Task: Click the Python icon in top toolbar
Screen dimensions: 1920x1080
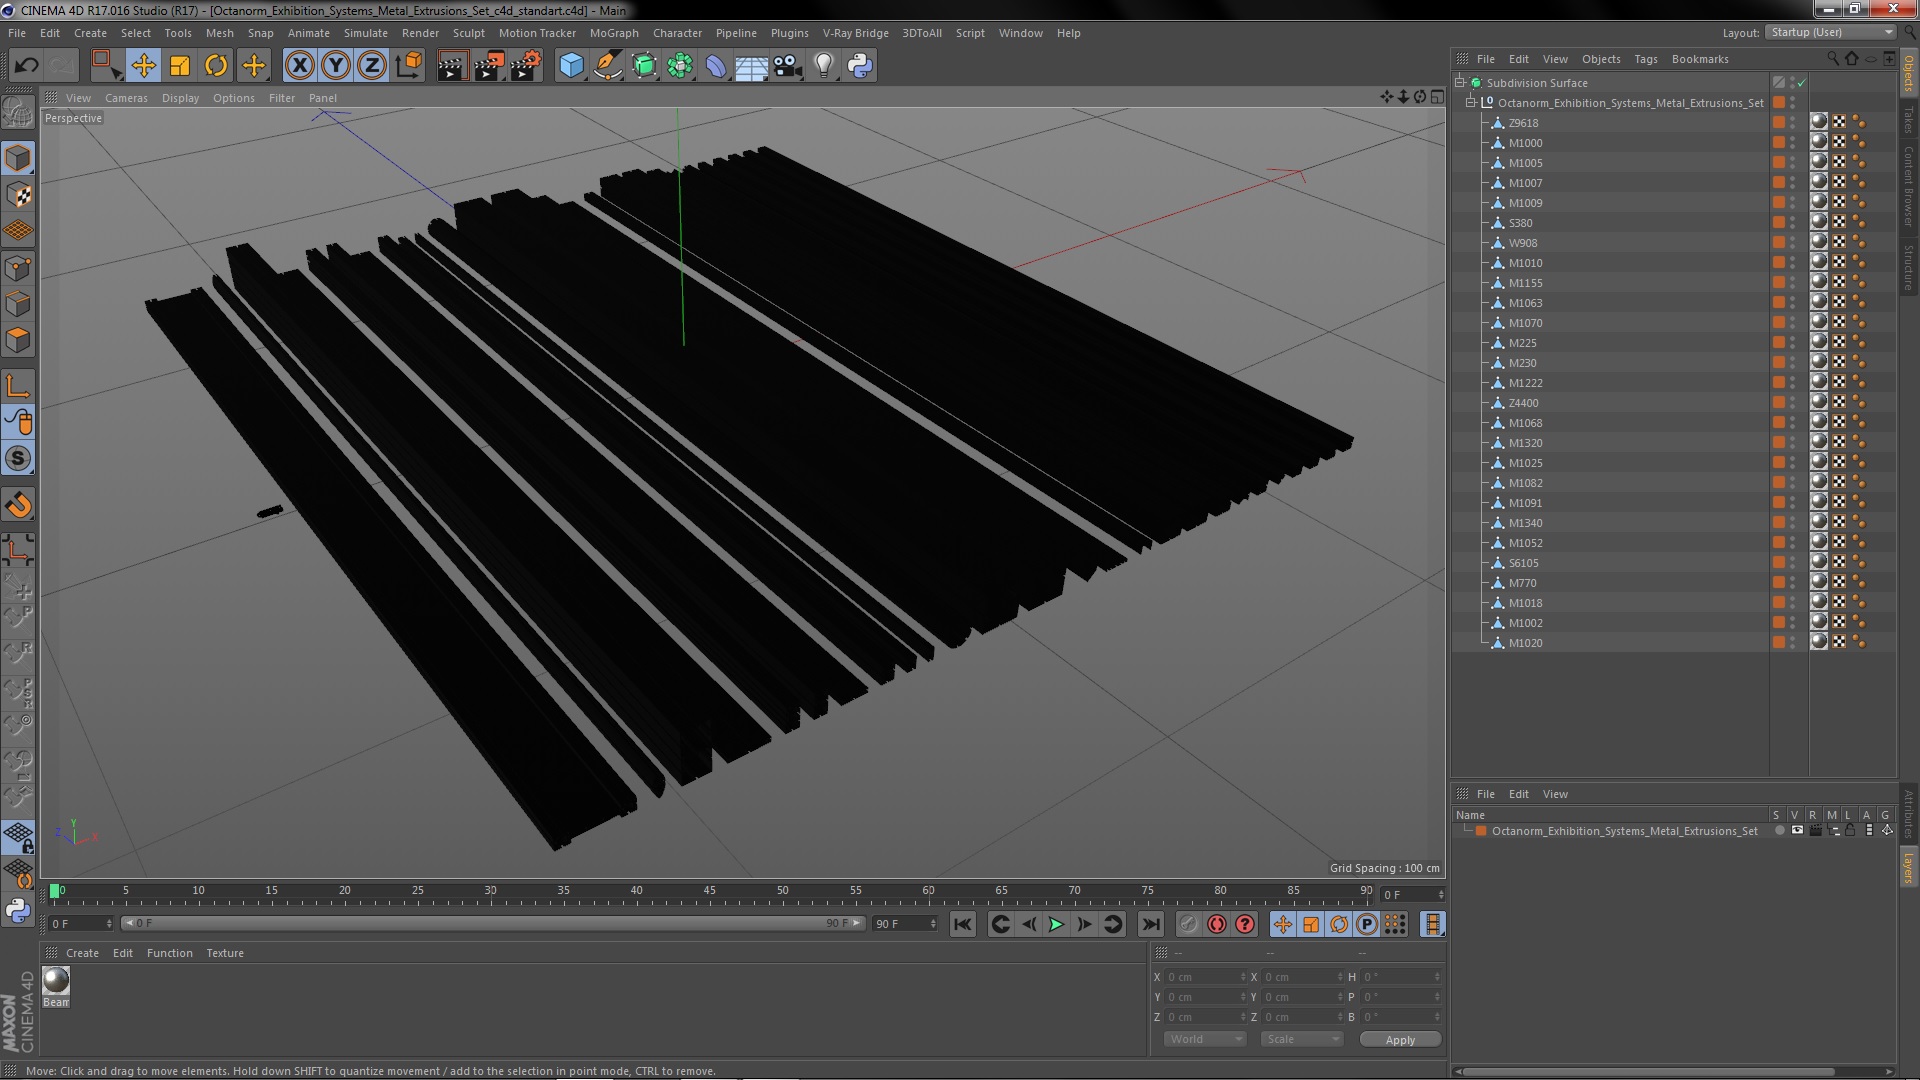Action: point(860,66)
